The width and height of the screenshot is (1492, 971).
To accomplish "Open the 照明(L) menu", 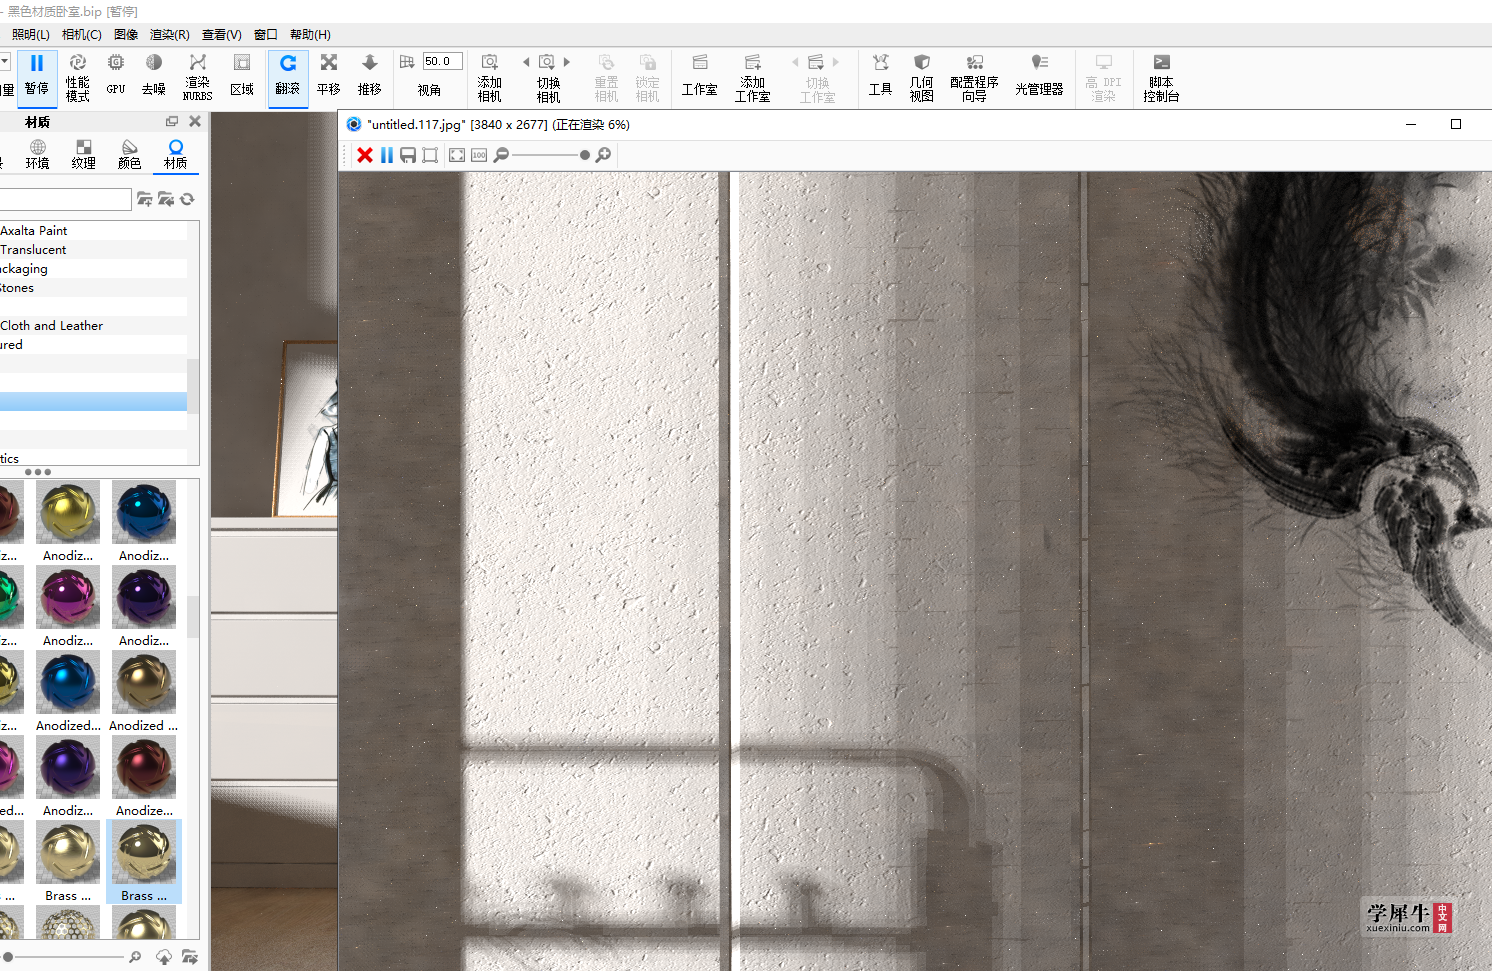I will [31, 35].
